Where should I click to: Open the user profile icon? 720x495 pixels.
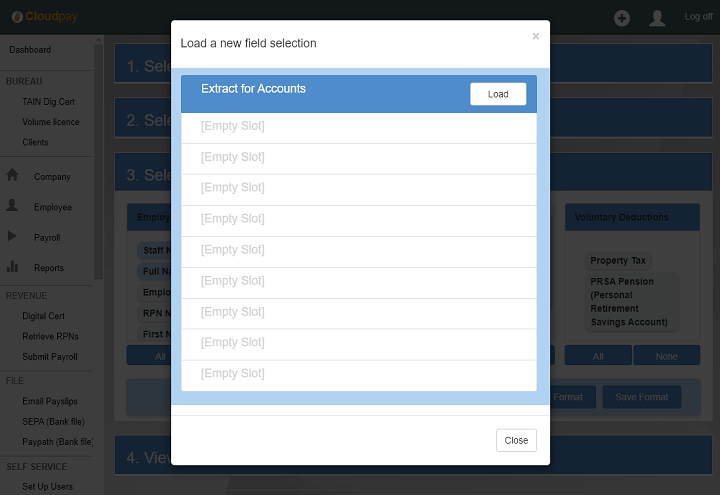click(657, 18)
